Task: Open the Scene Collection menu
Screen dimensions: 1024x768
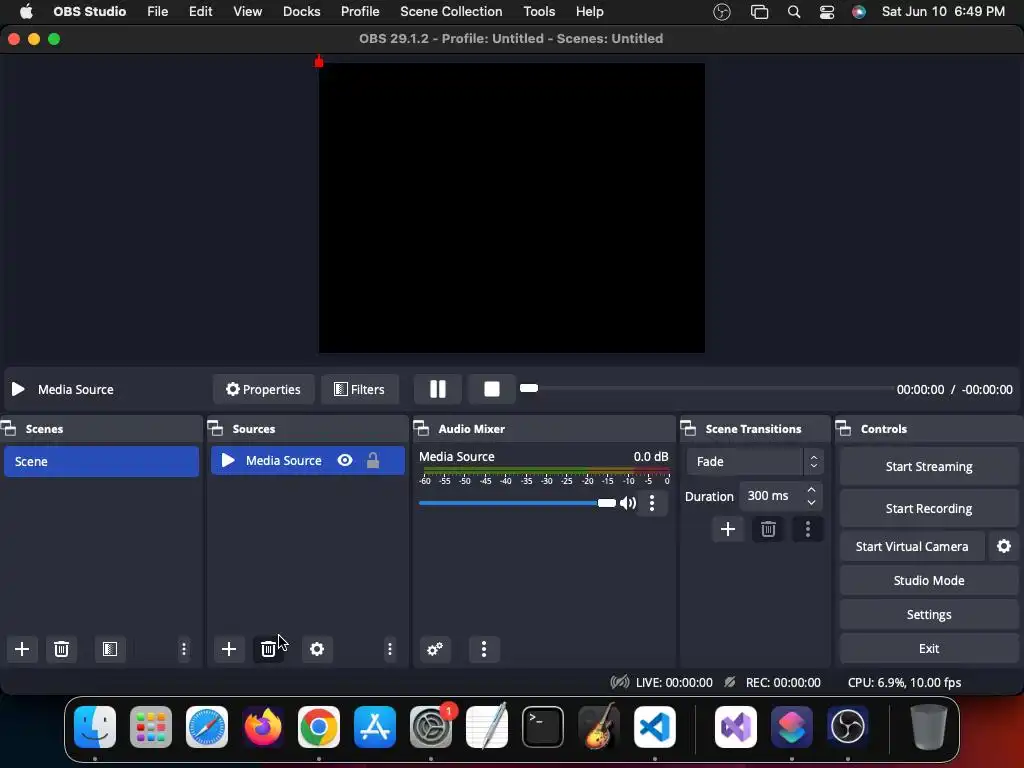Action: (x=451, y=12)
